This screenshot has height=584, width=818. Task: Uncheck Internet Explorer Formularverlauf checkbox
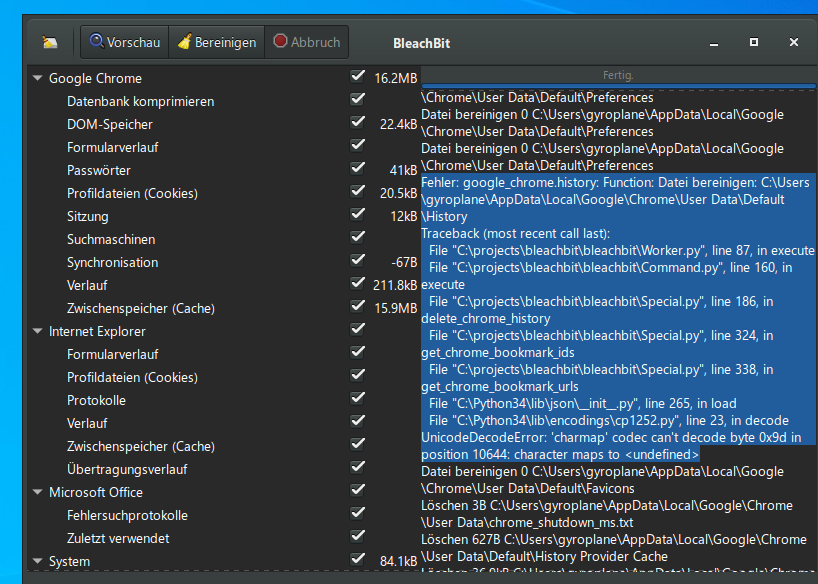[x=357, y=352]
